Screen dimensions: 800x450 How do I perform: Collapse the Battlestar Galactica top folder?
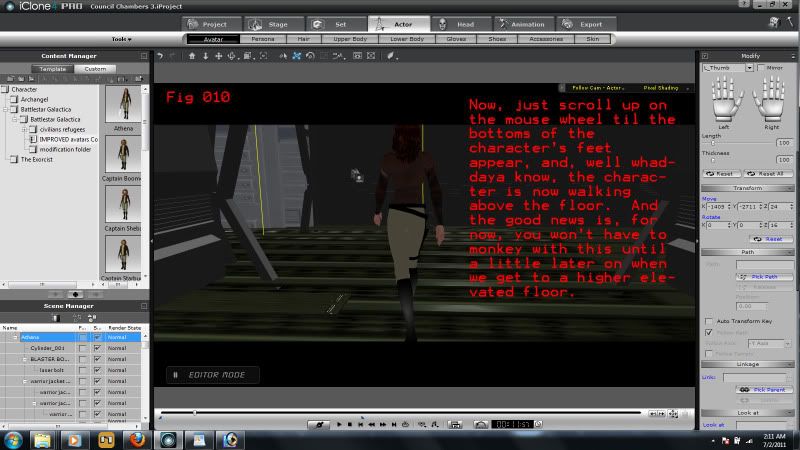[6, 109]
